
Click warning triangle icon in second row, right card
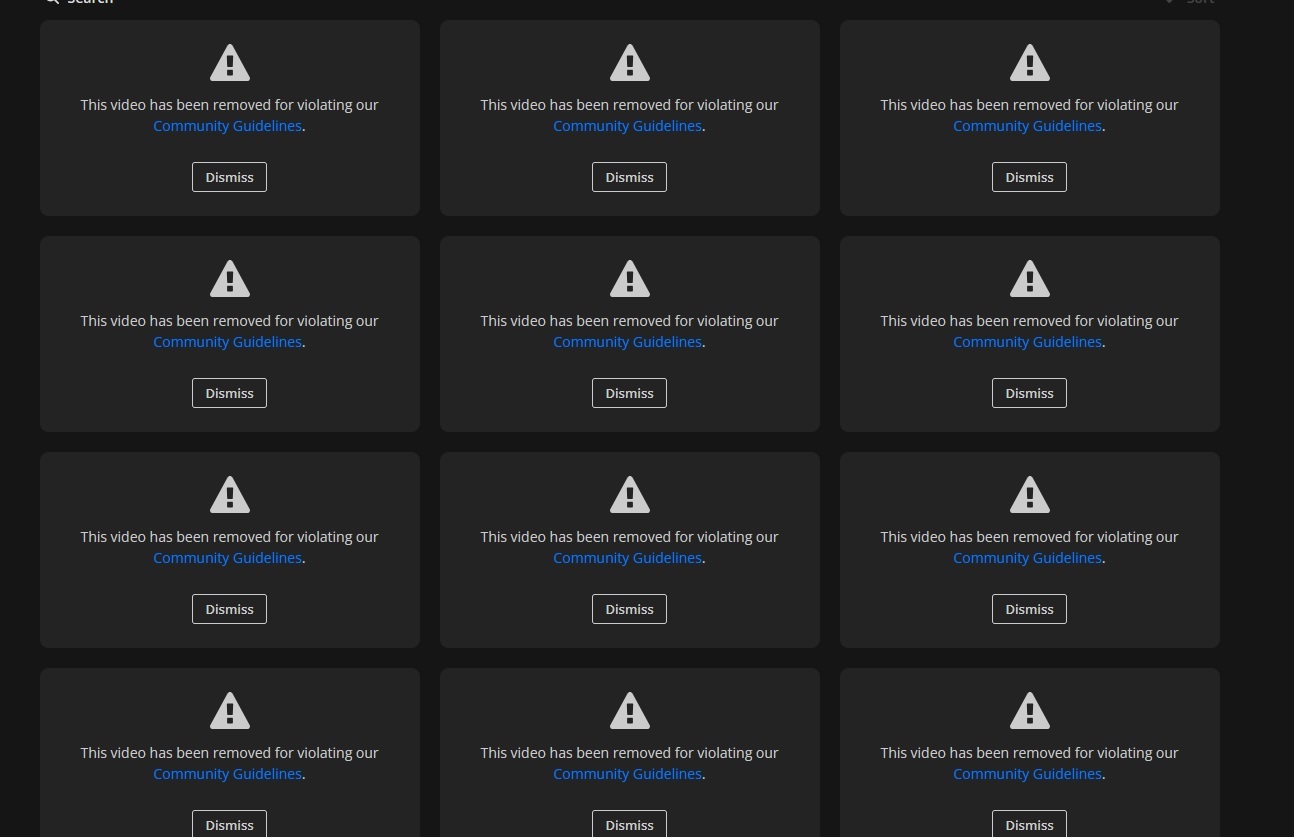coord(1029,280)
